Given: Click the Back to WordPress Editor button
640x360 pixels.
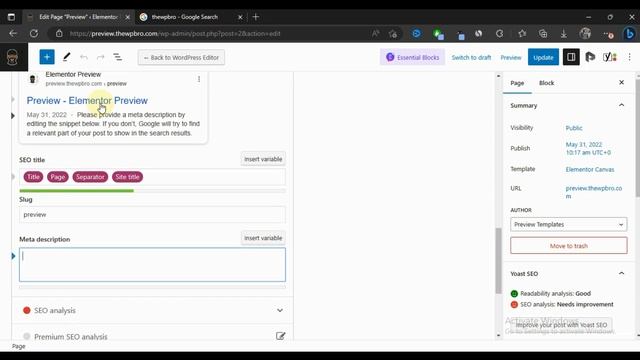Looking at the screenshot, I should coord(181,58).
